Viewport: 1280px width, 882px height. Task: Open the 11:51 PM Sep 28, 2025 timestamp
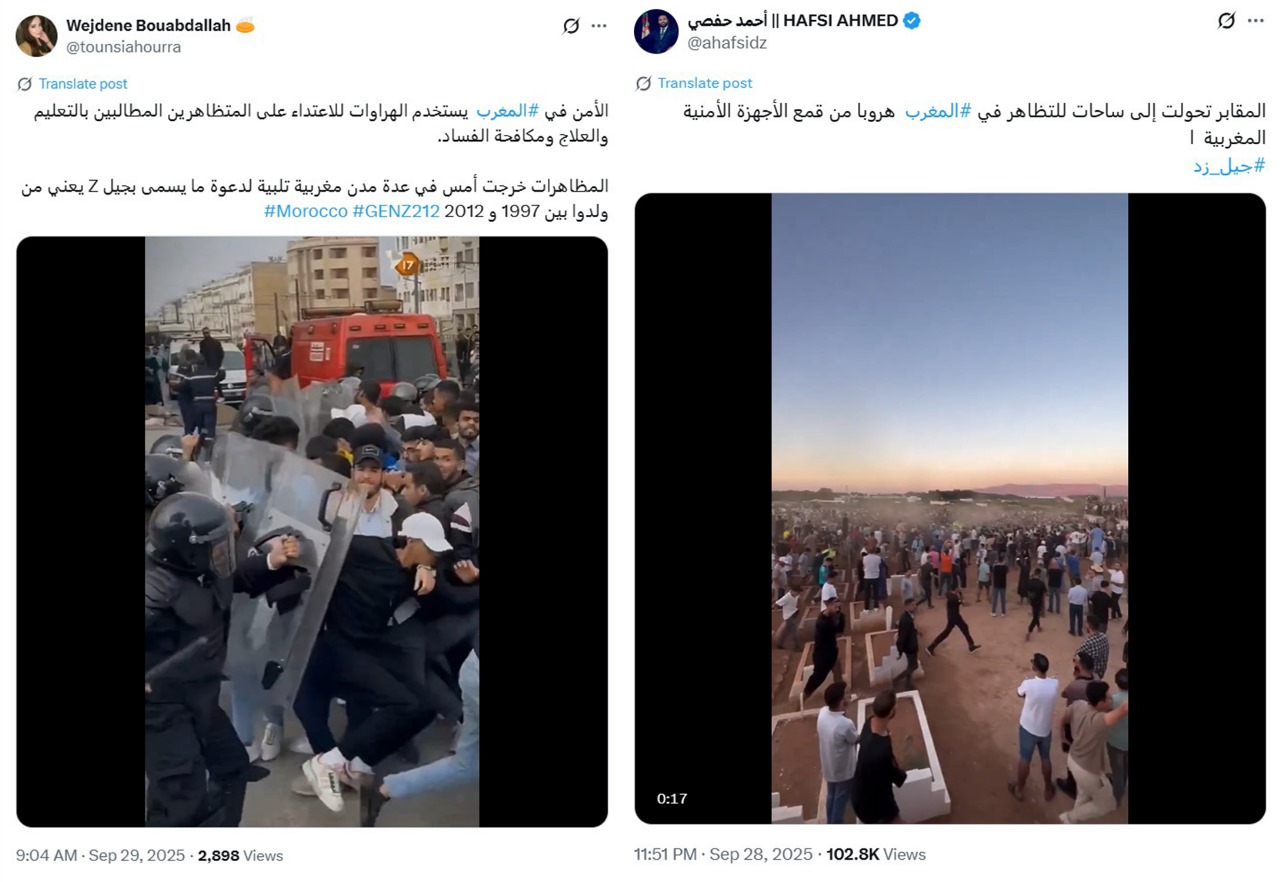(723, 855)
